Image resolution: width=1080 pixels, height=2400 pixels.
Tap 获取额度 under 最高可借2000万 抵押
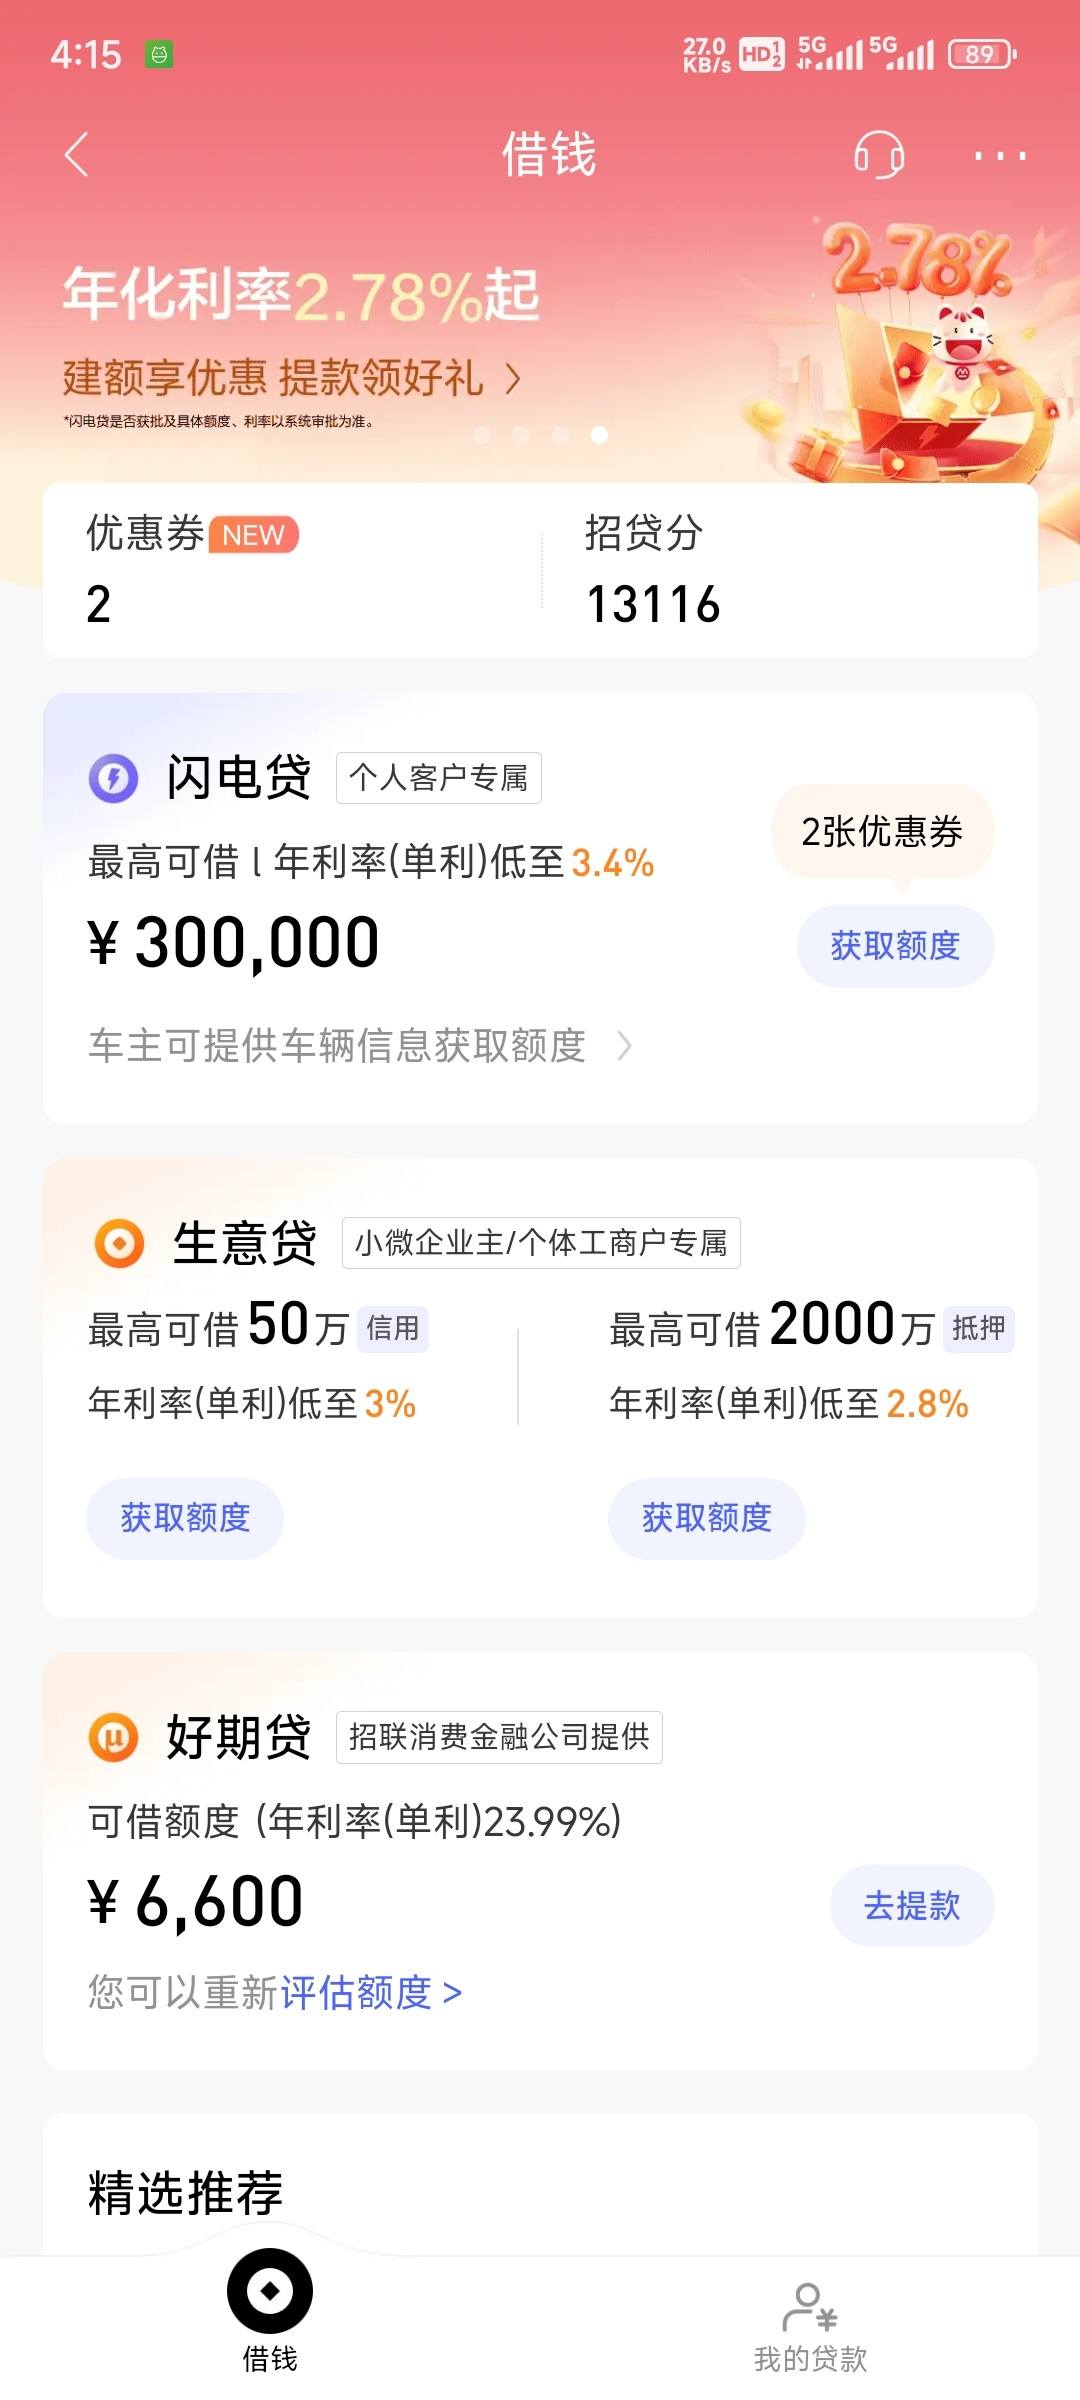706,1518
